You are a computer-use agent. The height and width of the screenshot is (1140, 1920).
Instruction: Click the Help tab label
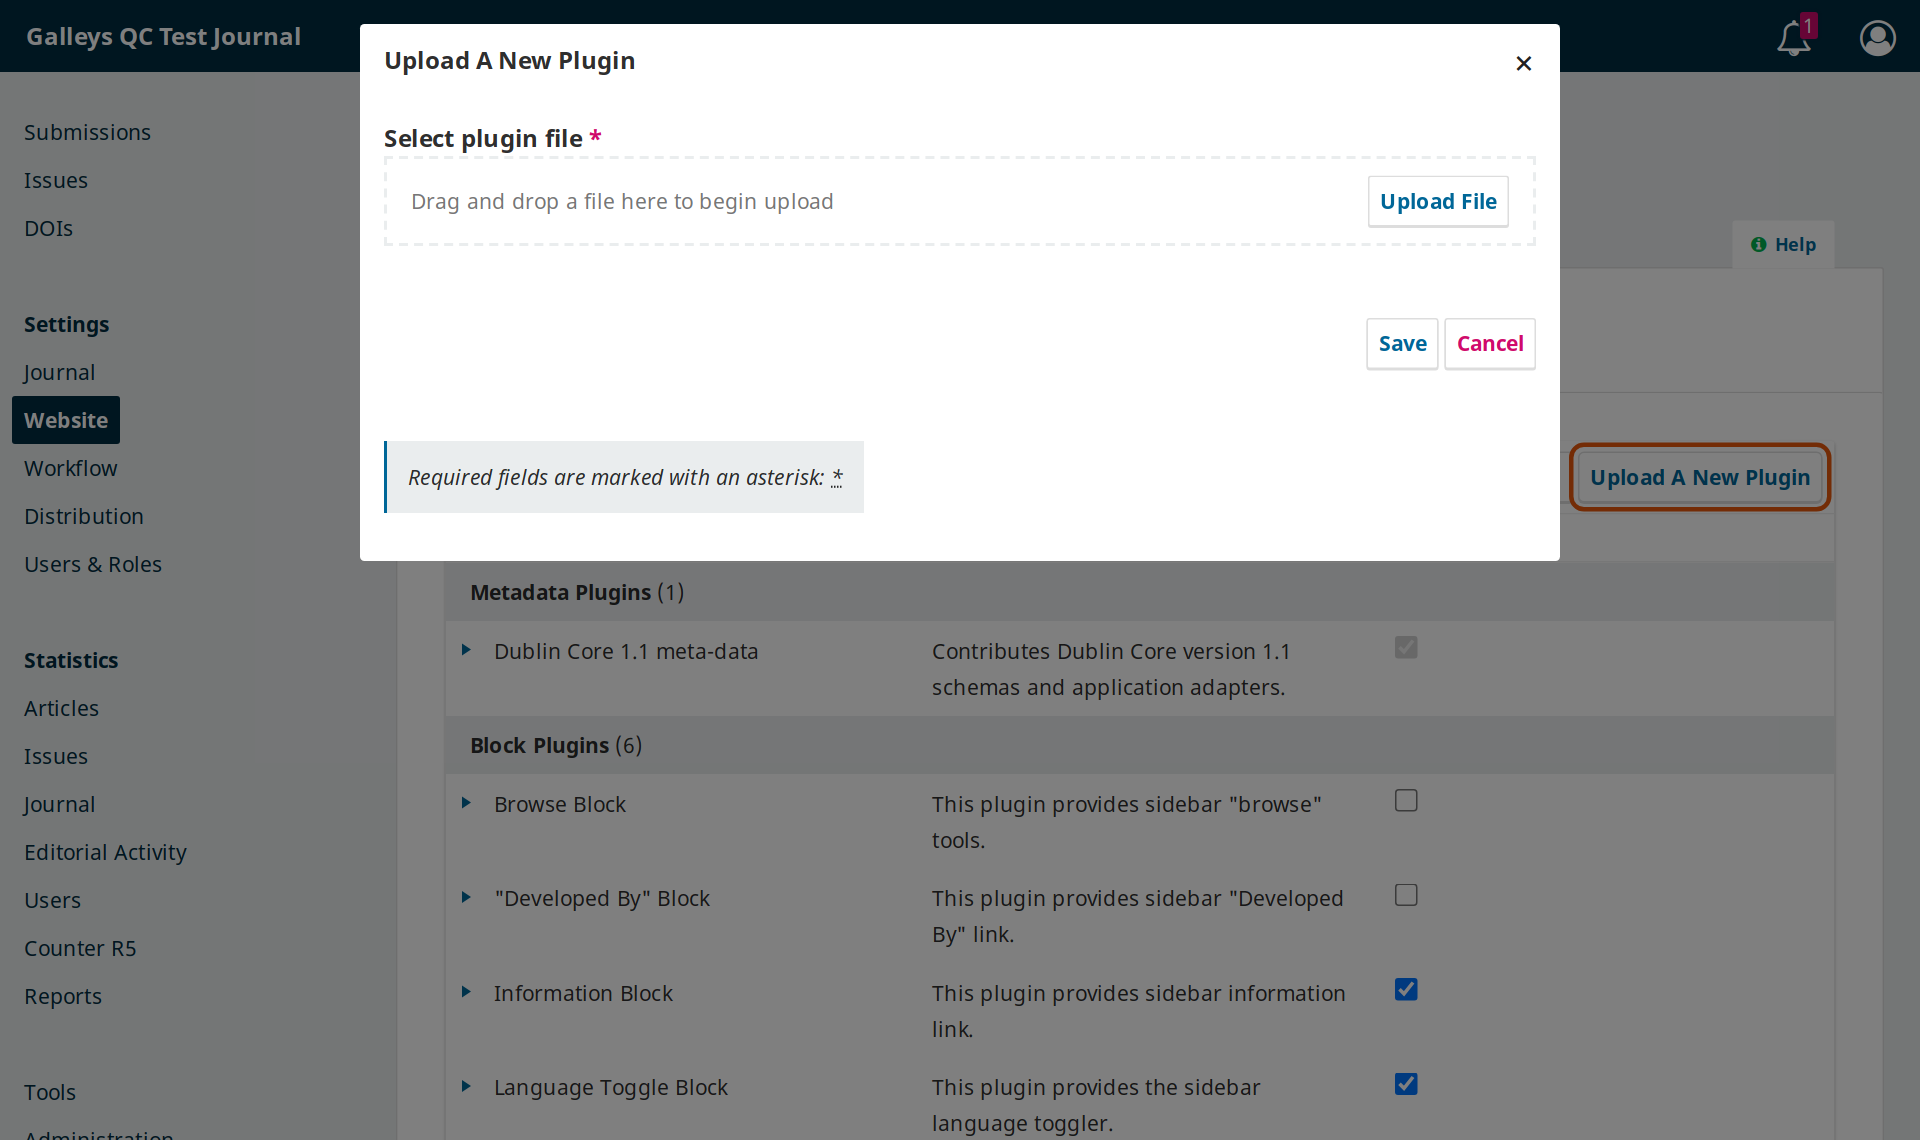[x=1795, y=245]
